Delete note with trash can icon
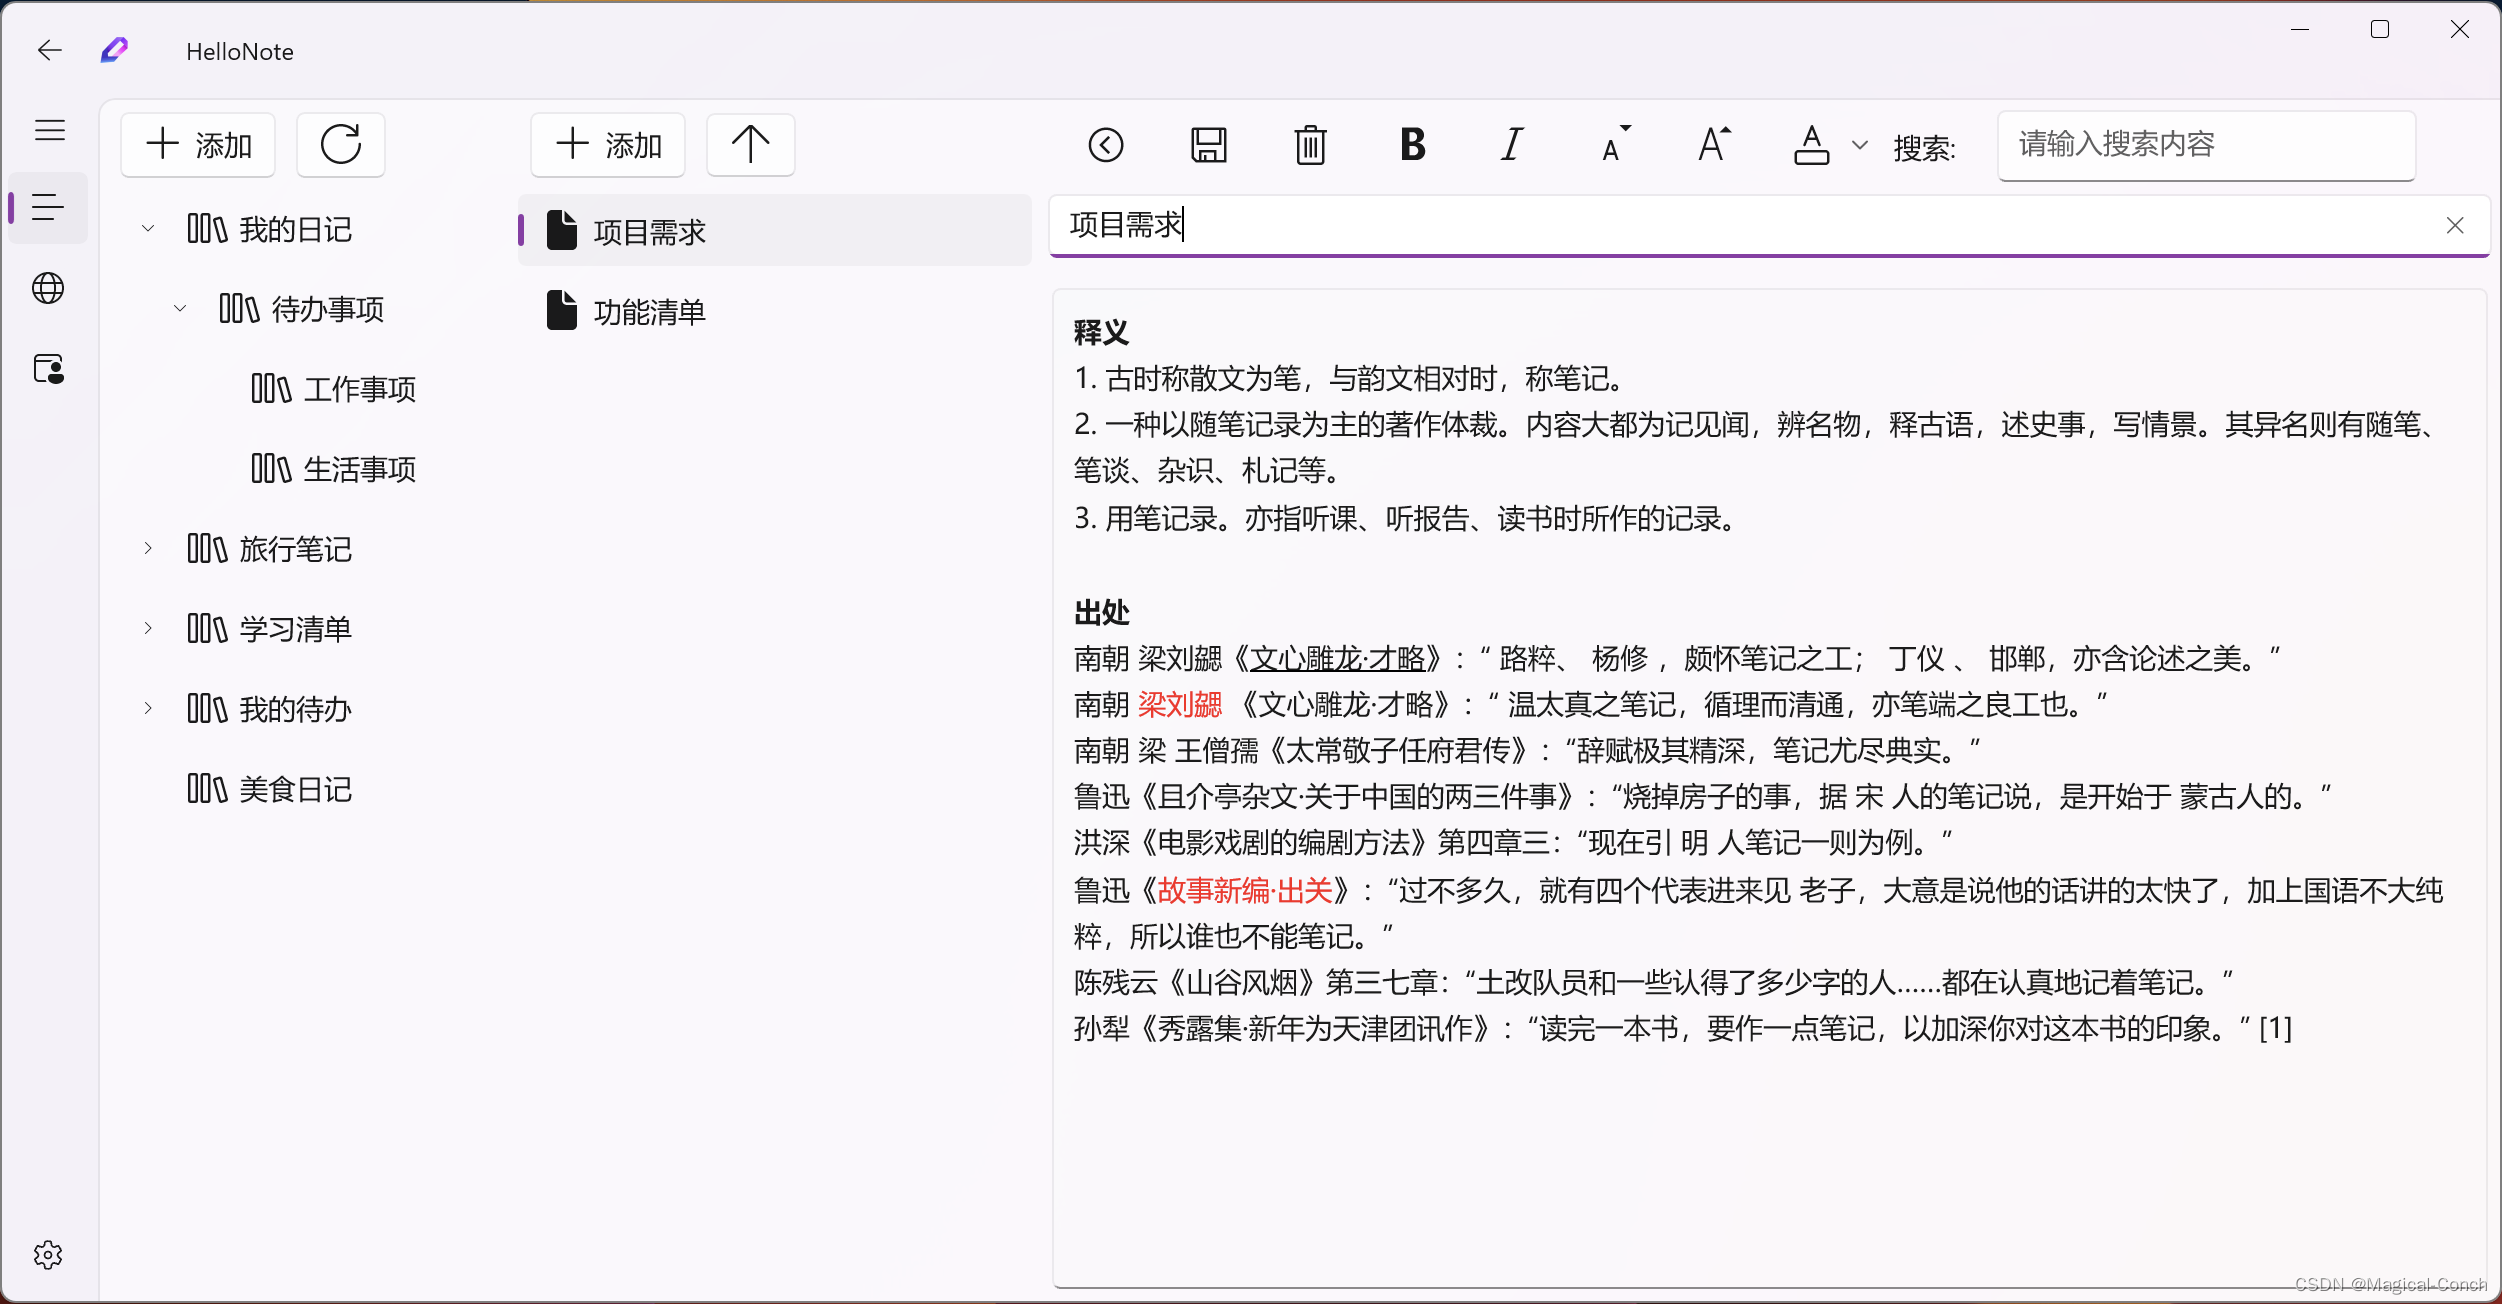2502x1304 pixels. coord(1310,145)
